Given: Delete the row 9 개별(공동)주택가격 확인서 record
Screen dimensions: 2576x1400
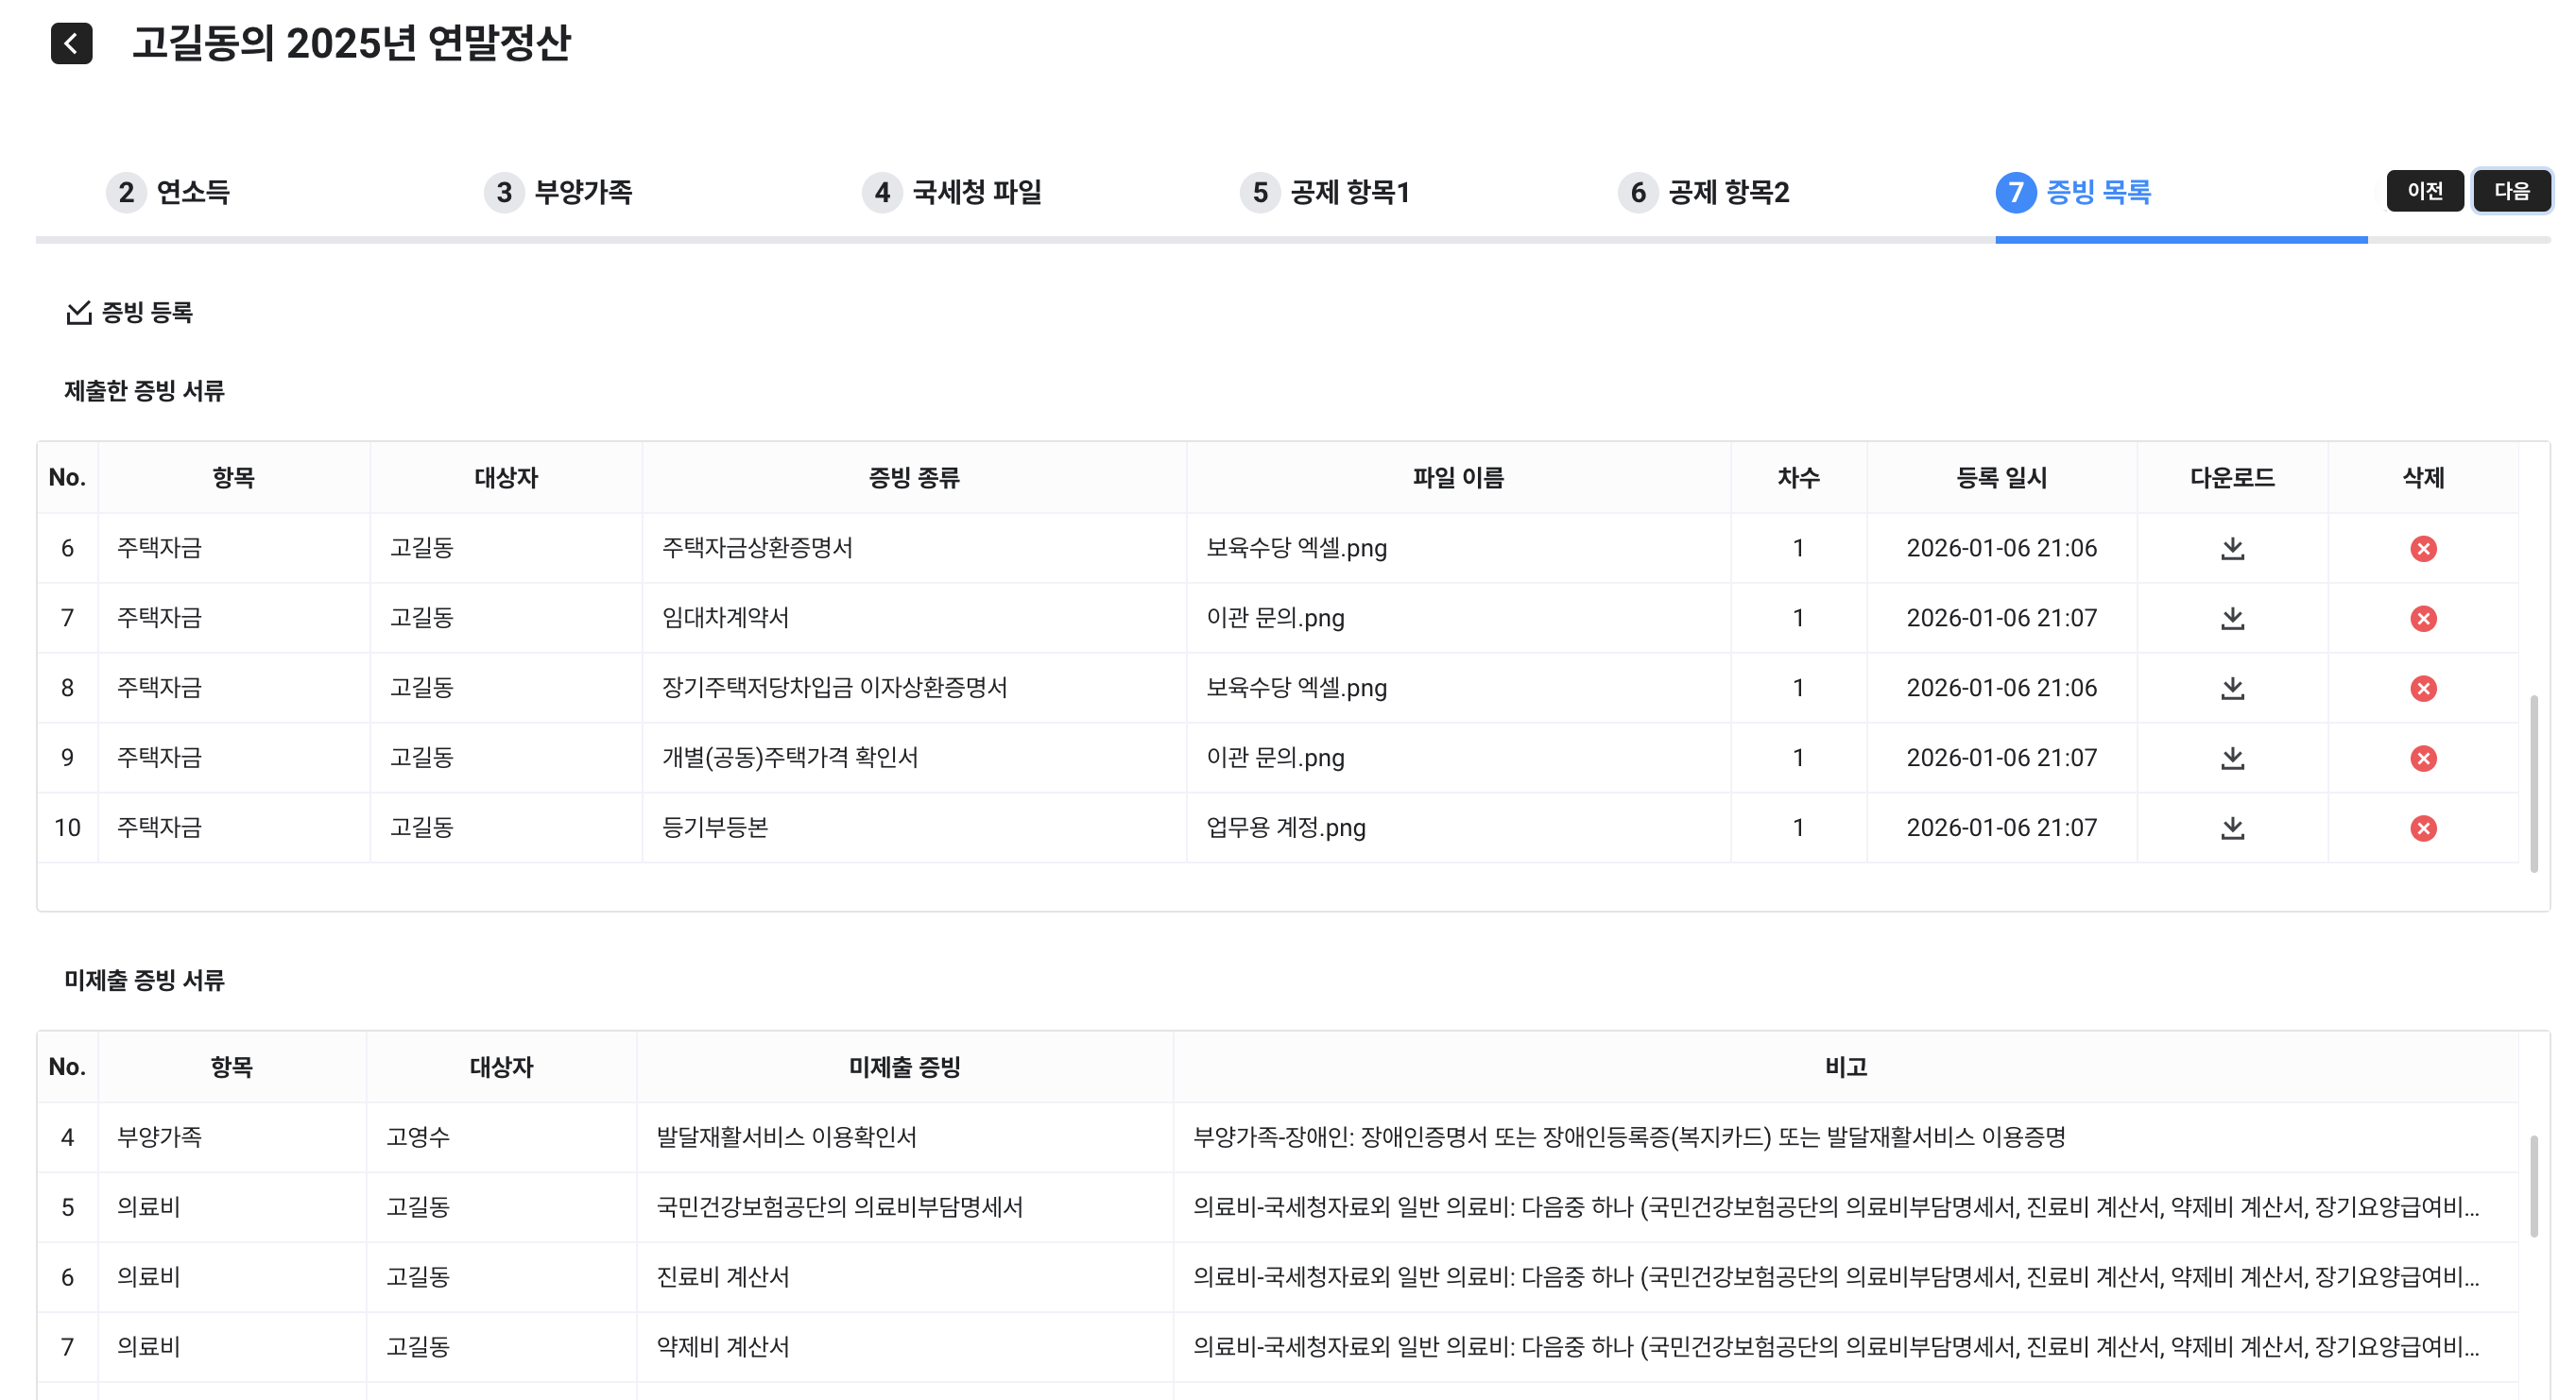Looking at the screenshot, I should (x=2422, y=758).
